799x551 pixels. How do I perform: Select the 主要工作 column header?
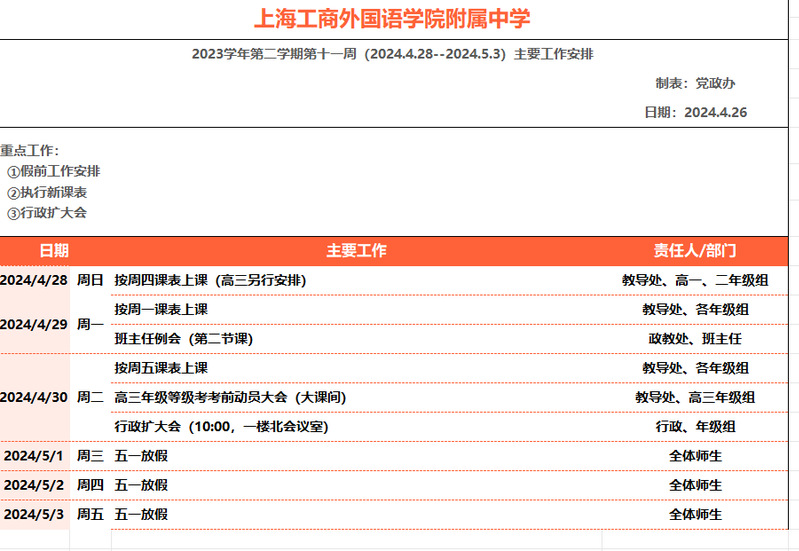tap(356, 250)
